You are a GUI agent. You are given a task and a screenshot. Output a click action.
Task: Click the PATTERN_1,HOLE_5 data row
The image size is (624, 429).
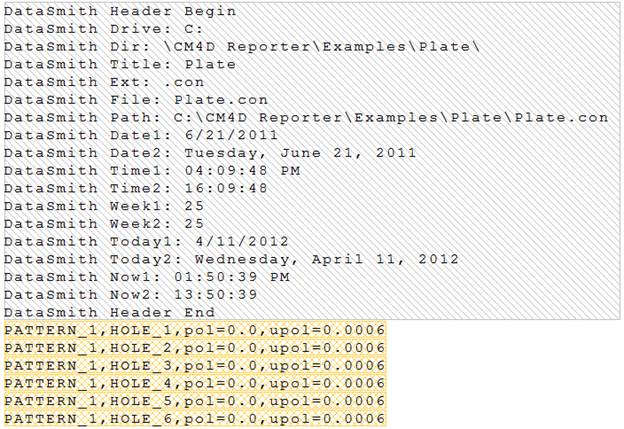(194, 401)
